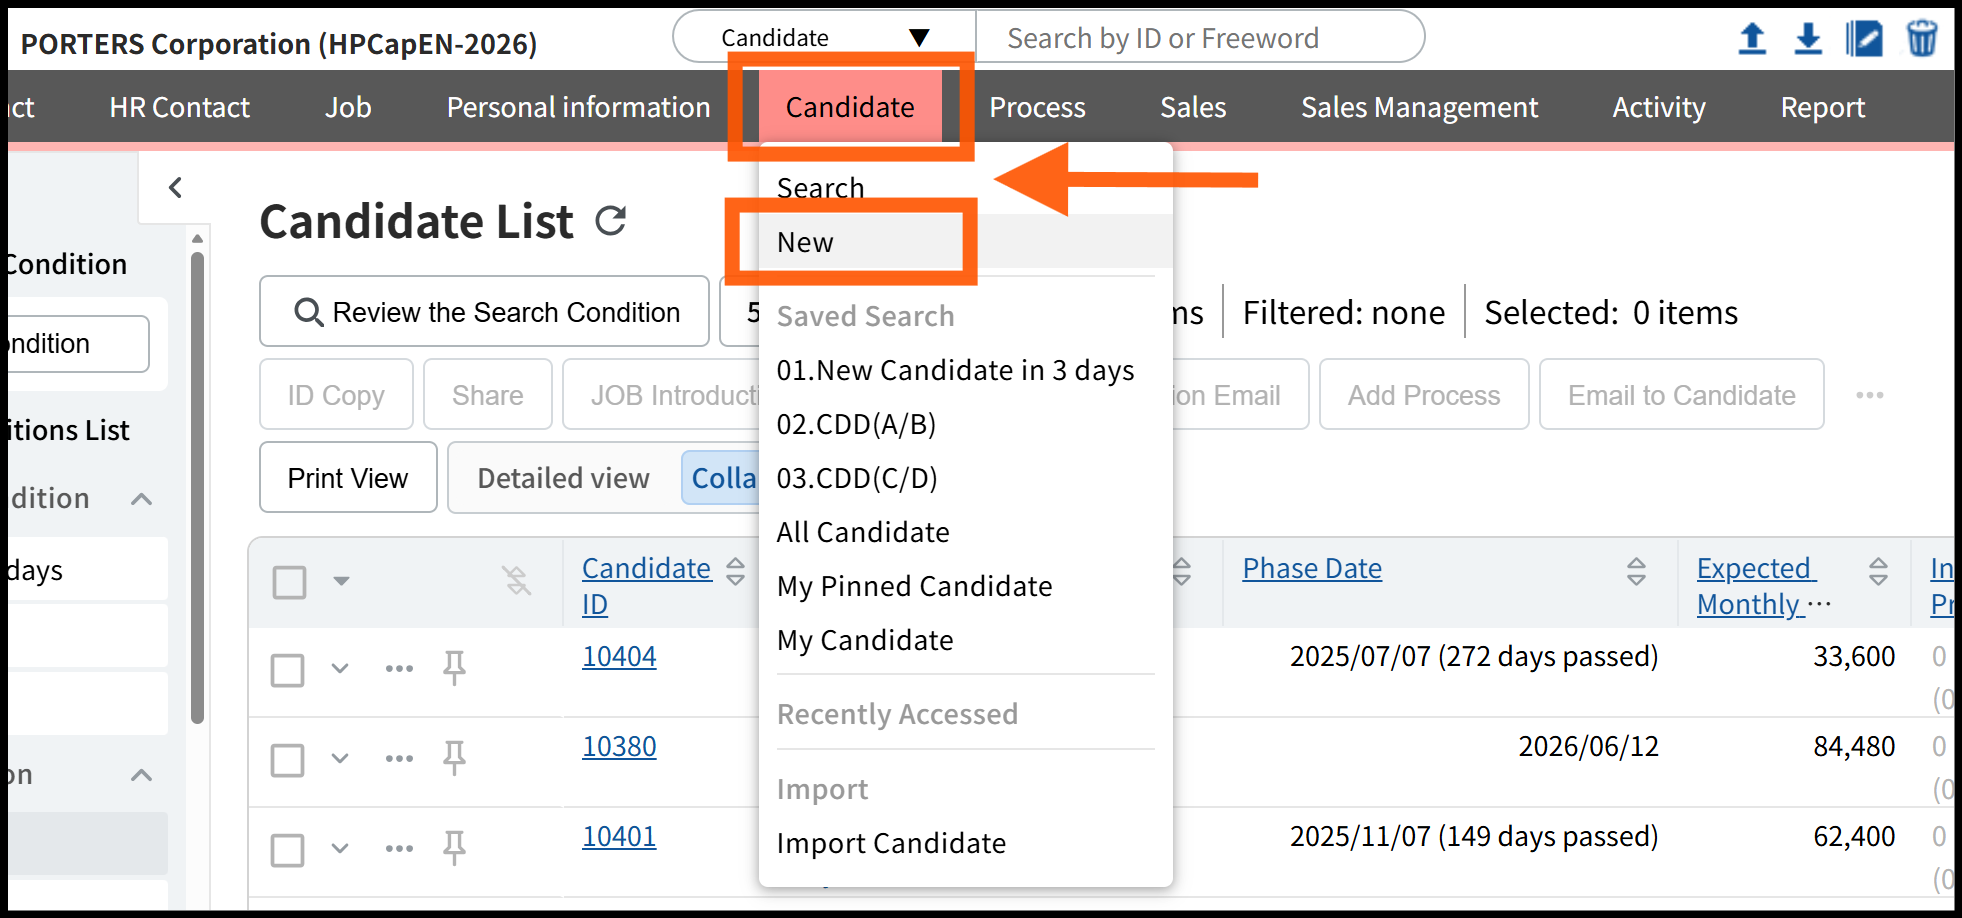Open the edit note icon in header
The image size is (1962, 918).
coord(1864,39)
